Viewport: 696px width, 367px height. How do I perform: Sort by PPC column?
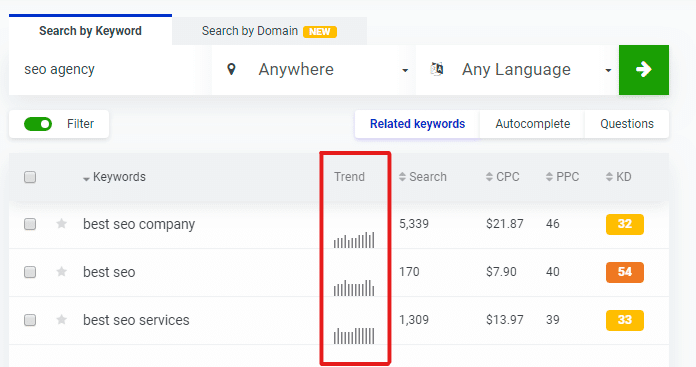pos(562,177)
